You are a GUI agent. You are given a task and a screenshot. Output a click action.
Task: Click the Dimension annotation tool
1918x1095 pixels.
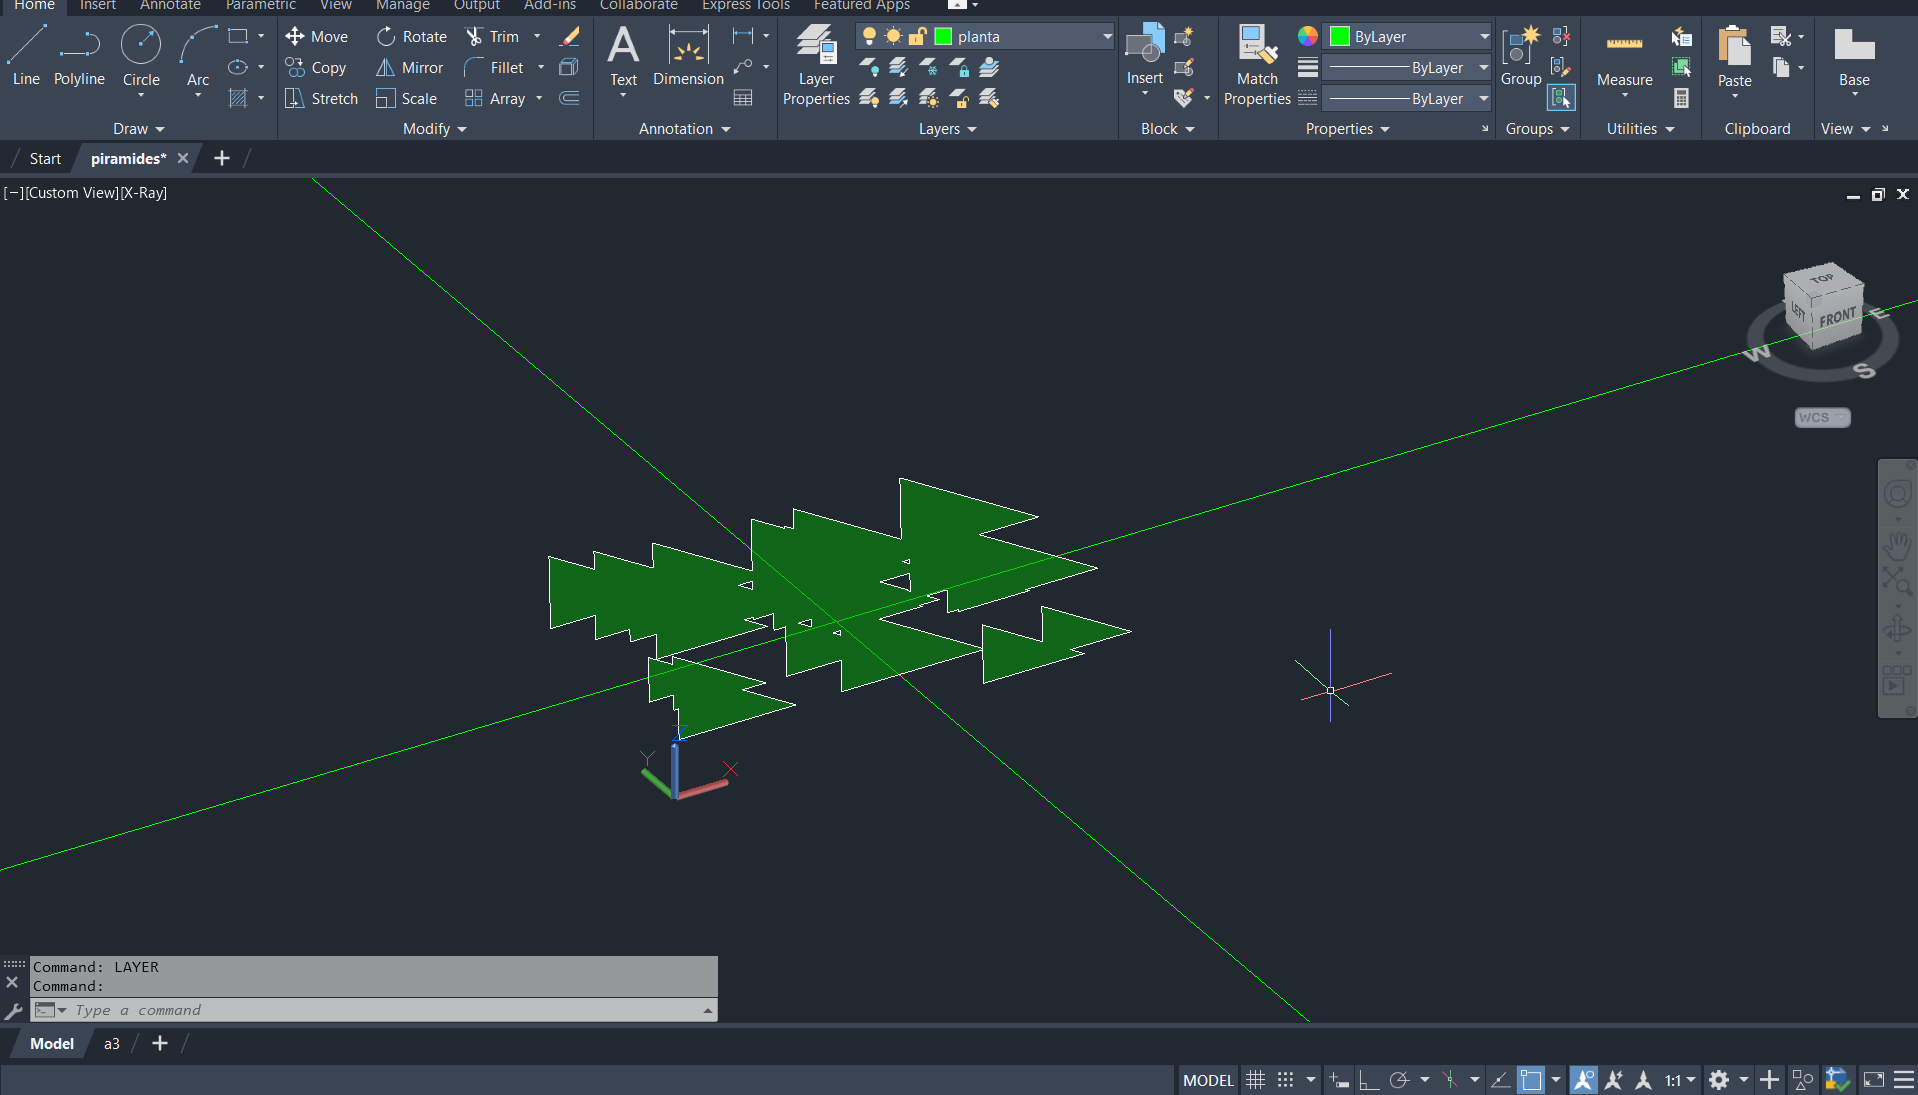[688, 56]
